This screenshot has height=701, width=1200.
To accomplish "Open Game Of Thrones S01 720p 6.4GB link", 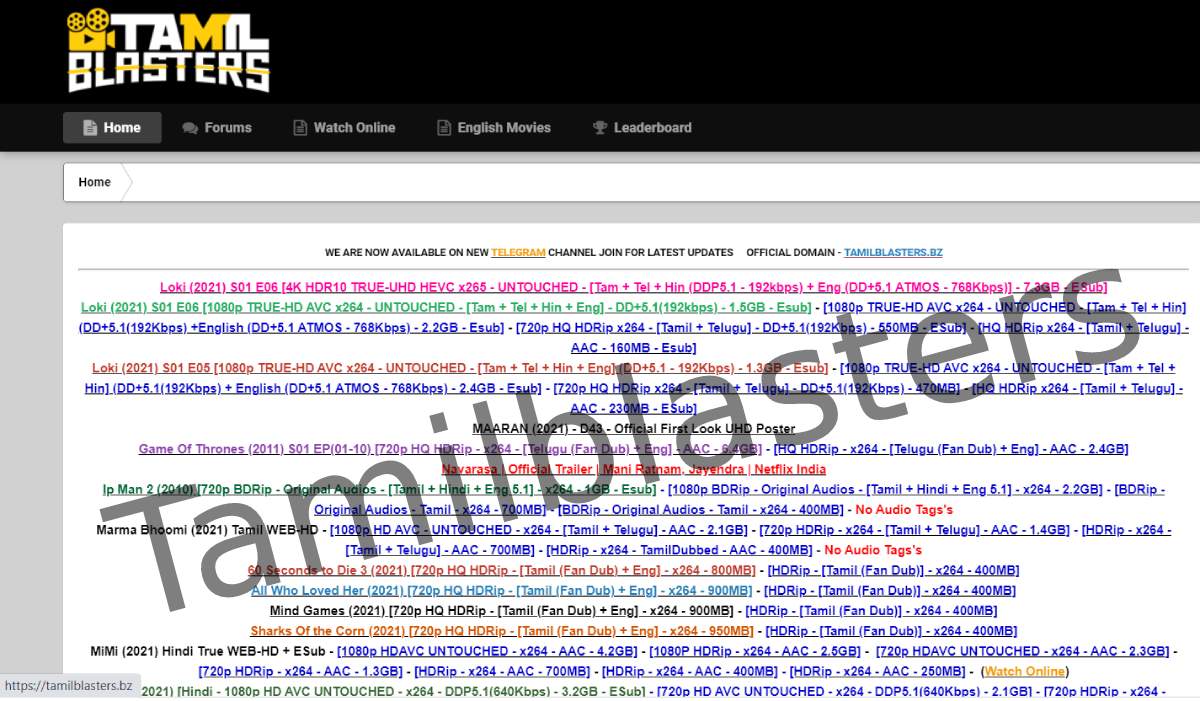I will point(452,449).
